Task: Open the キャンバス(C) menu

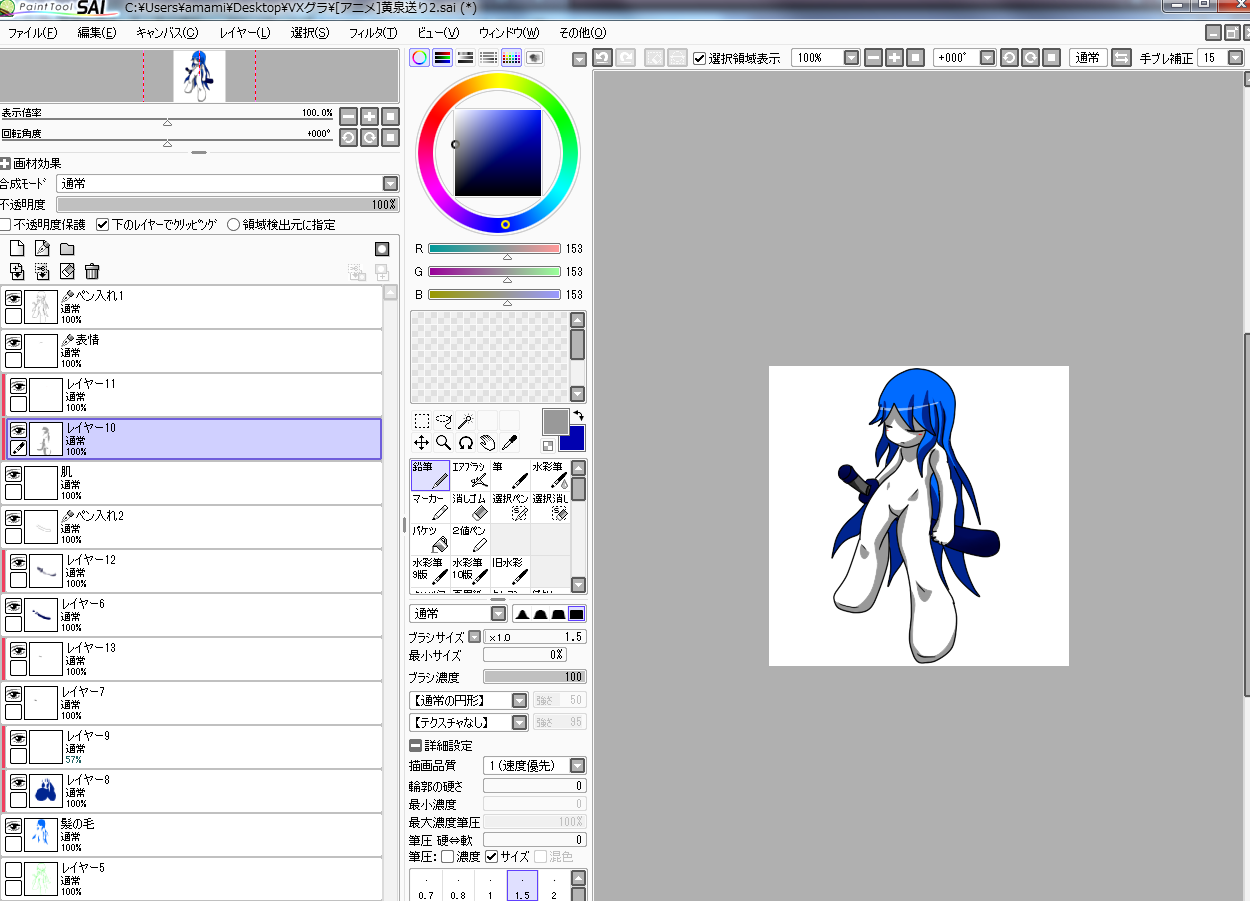Action: 166,33
